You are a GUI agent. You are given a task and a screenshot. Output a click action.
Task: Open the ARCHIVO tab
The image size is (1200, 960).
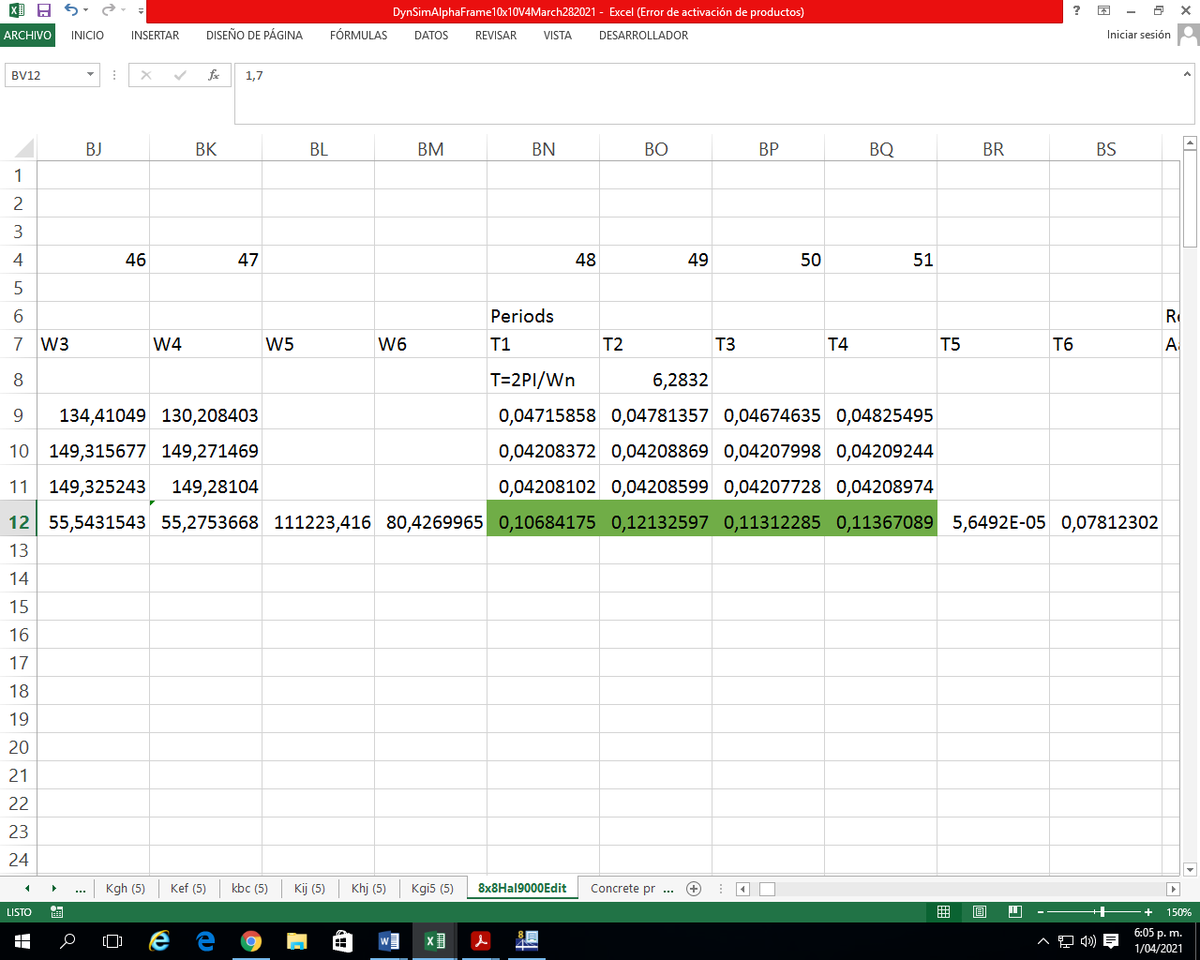(x=28, y=35)
